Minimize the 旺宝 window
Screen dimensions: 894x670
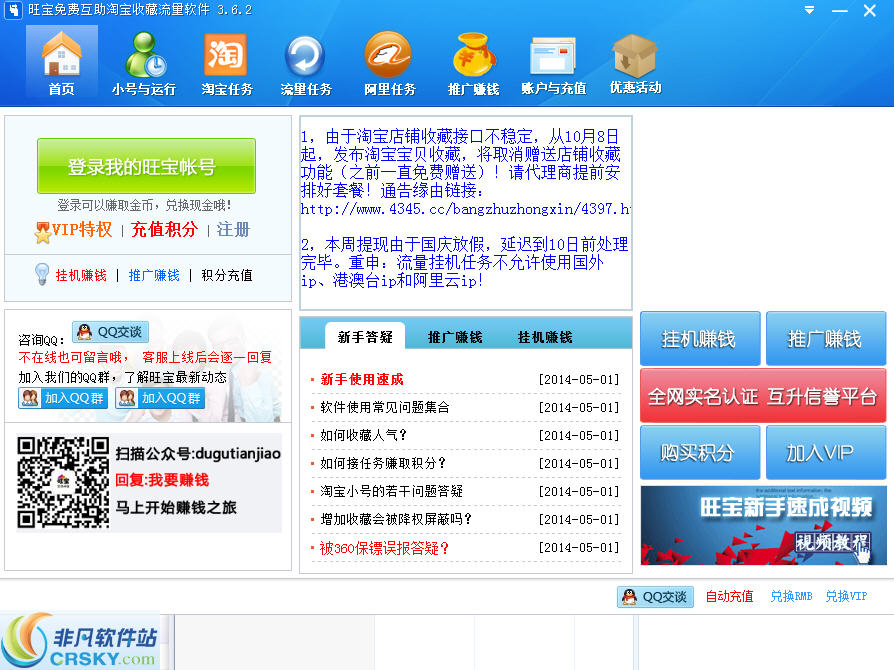pos(839,10)
